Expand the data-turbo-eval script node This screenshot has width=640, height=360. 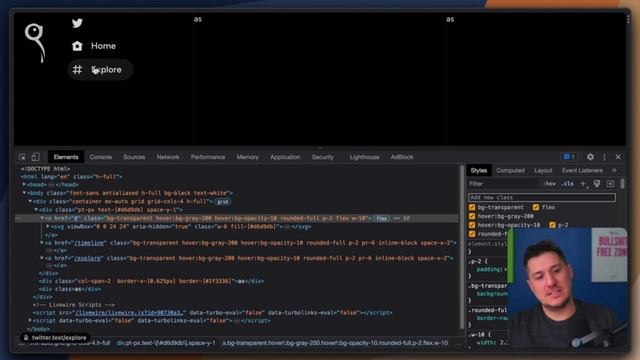[x=30, y=320]
